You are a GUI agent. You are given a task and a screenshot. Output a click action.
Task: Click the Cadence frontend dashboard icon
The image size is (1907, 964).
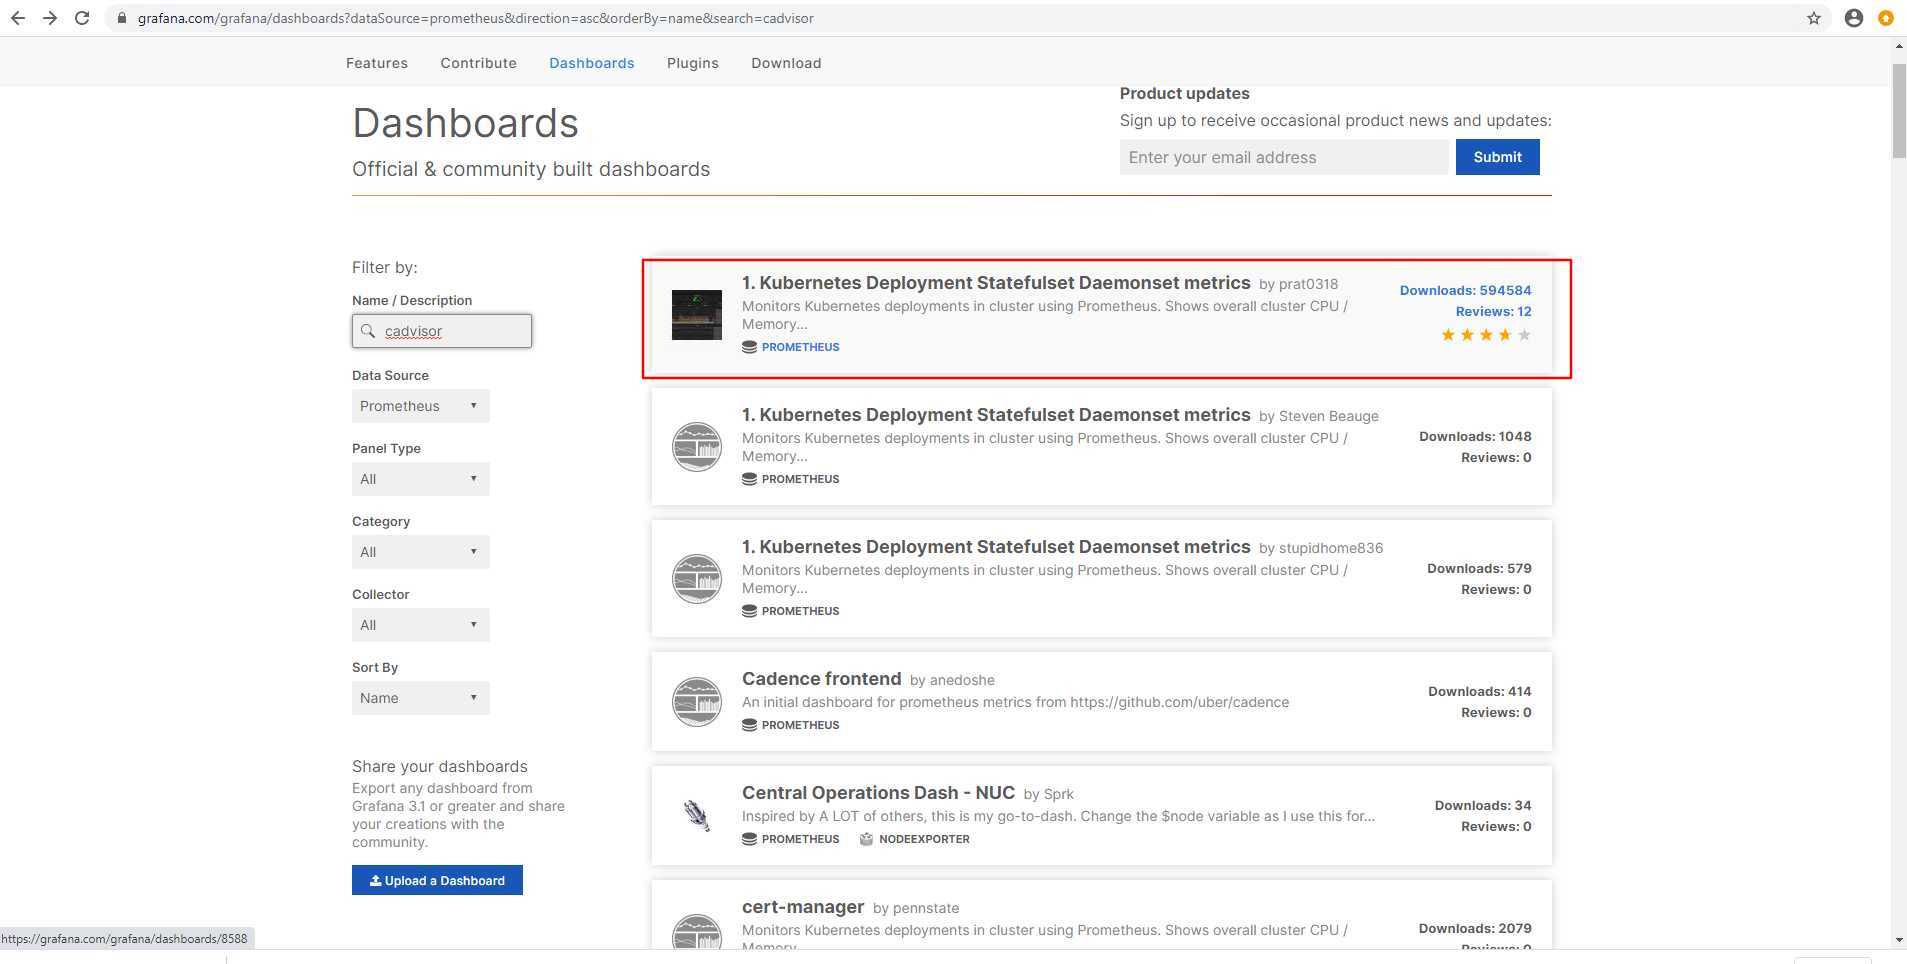tap(696, 702)
